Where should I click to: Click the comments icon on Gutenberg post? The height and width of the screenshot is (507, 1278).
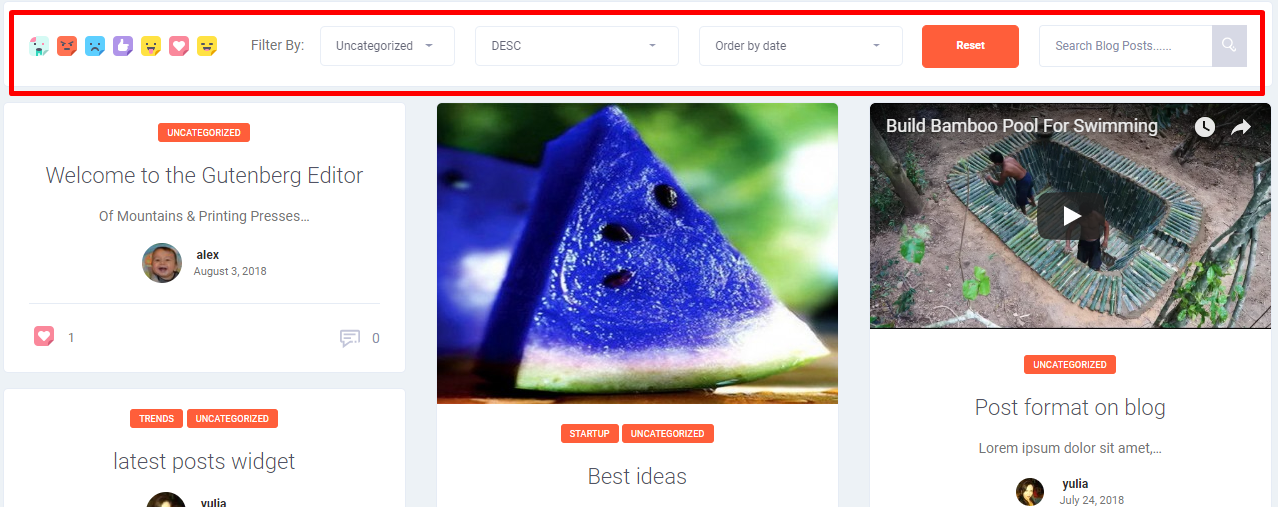349,338
